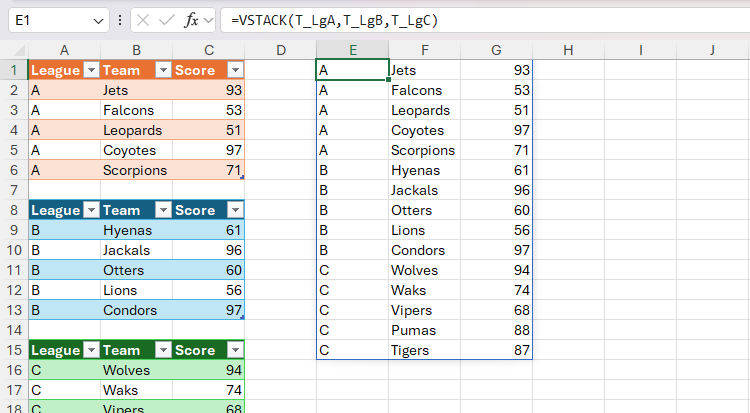Open Team filter dropdown in green table
750x413 pixels.
click(x=162, y=350)
